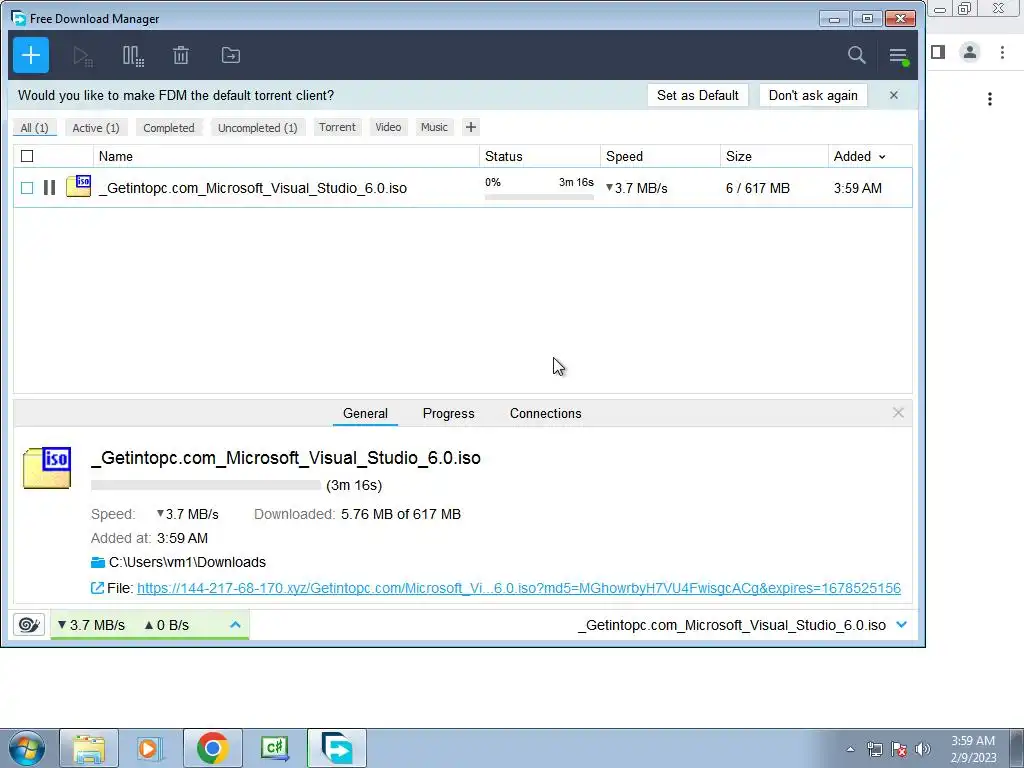The width and height of the screenshot is (1024, 768).
Task: Open Chrome side panel icon in background window
Action: 938,52
